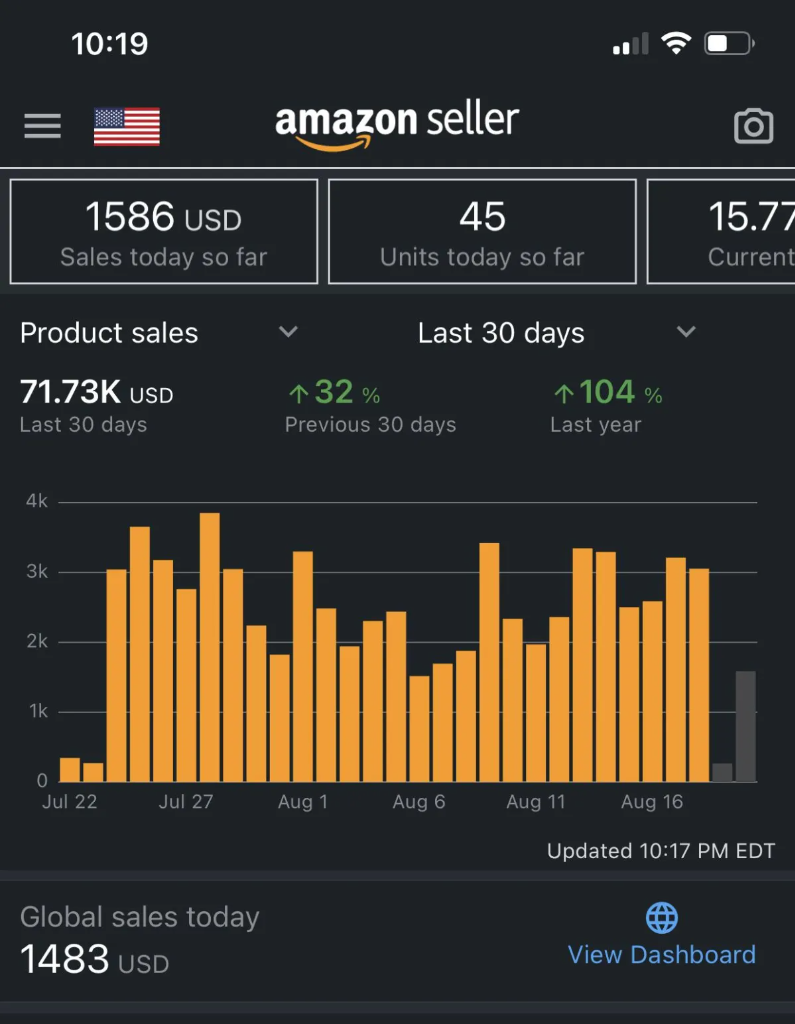Tap the US flag marketplace icon
The width and height of the screenshot is (795, 1024).
click(x=127, y=126)
